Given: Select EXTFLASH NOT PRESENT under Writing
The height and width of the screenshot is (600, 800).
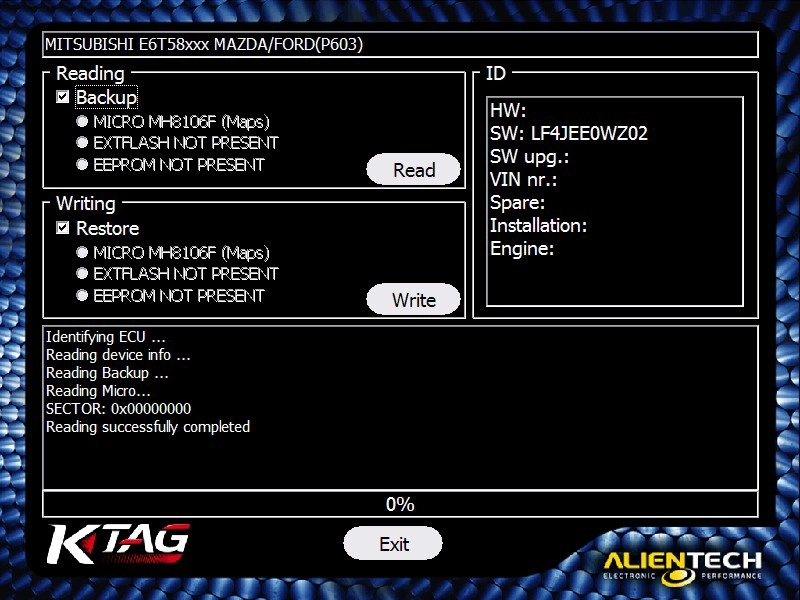Looking at the screenshot, I should pyautogui.click(x=82, y=273).
